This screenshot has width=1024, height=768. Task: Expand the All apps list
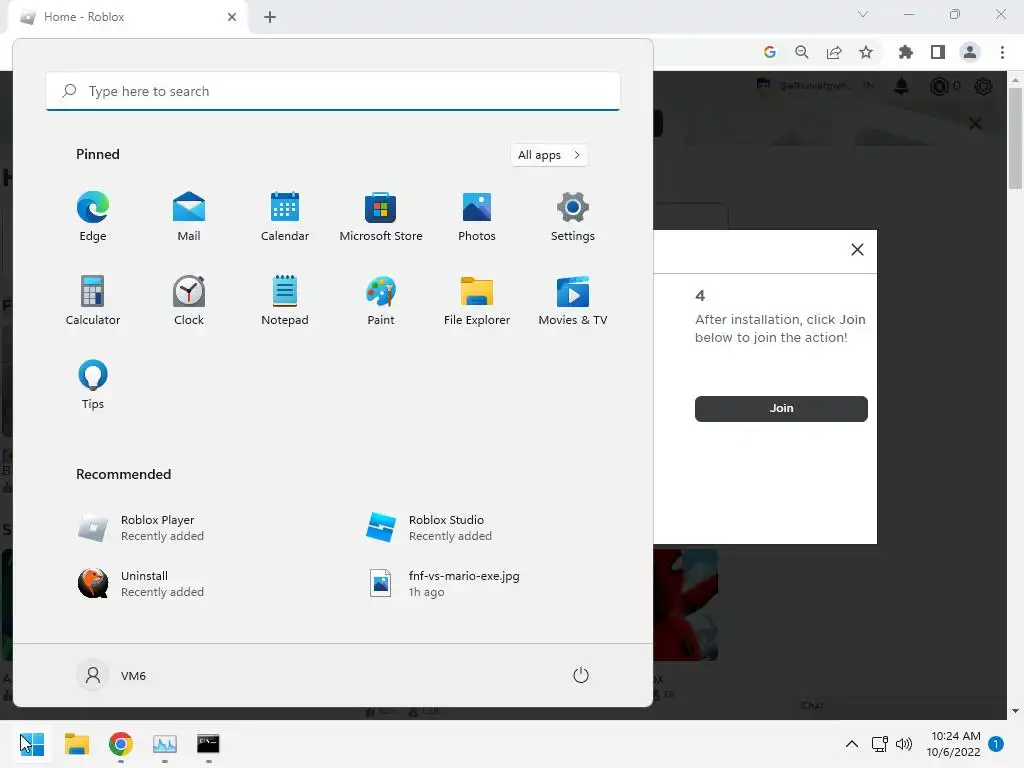pyautogui.click(x=549, y=155)
